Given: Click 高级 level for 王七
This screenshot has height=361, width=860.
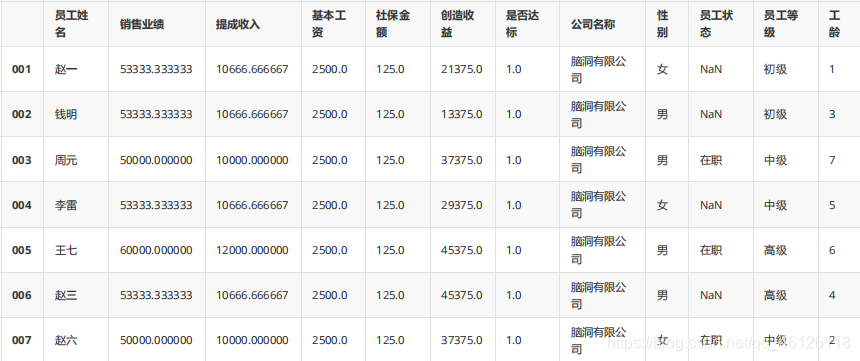Looking at the screenshot, I should [775, 250].
